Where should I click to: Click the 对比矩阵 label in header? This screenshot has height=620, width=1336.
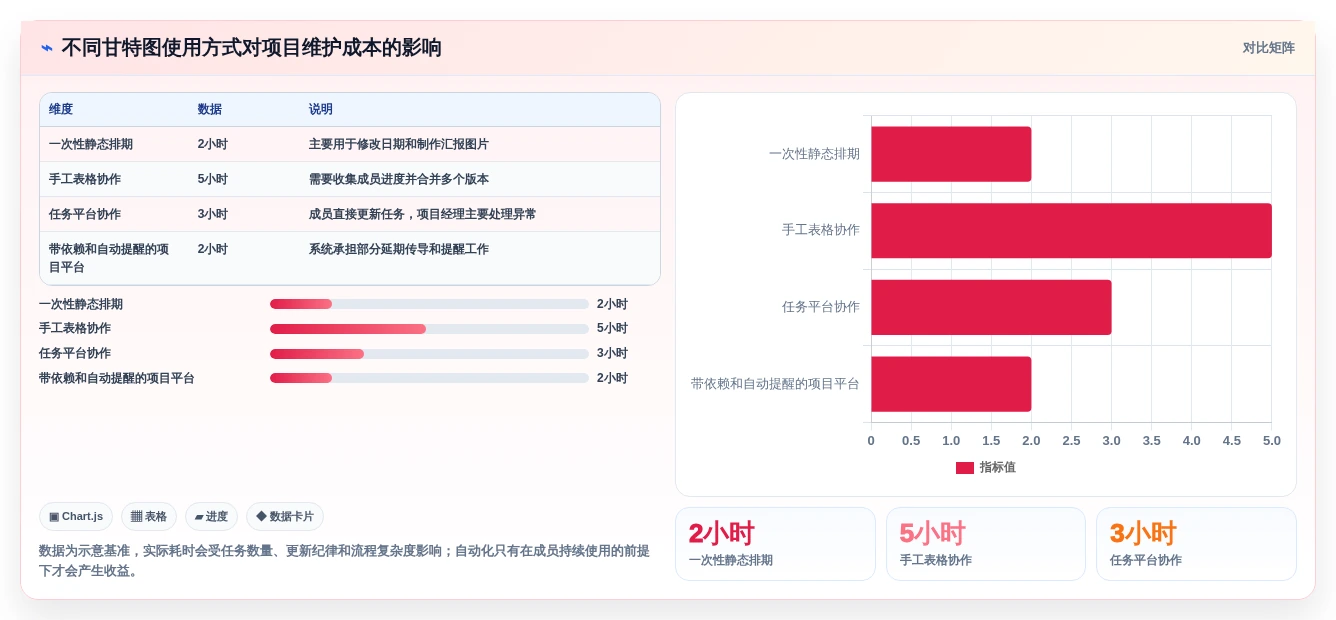[x=1268, y=48]
